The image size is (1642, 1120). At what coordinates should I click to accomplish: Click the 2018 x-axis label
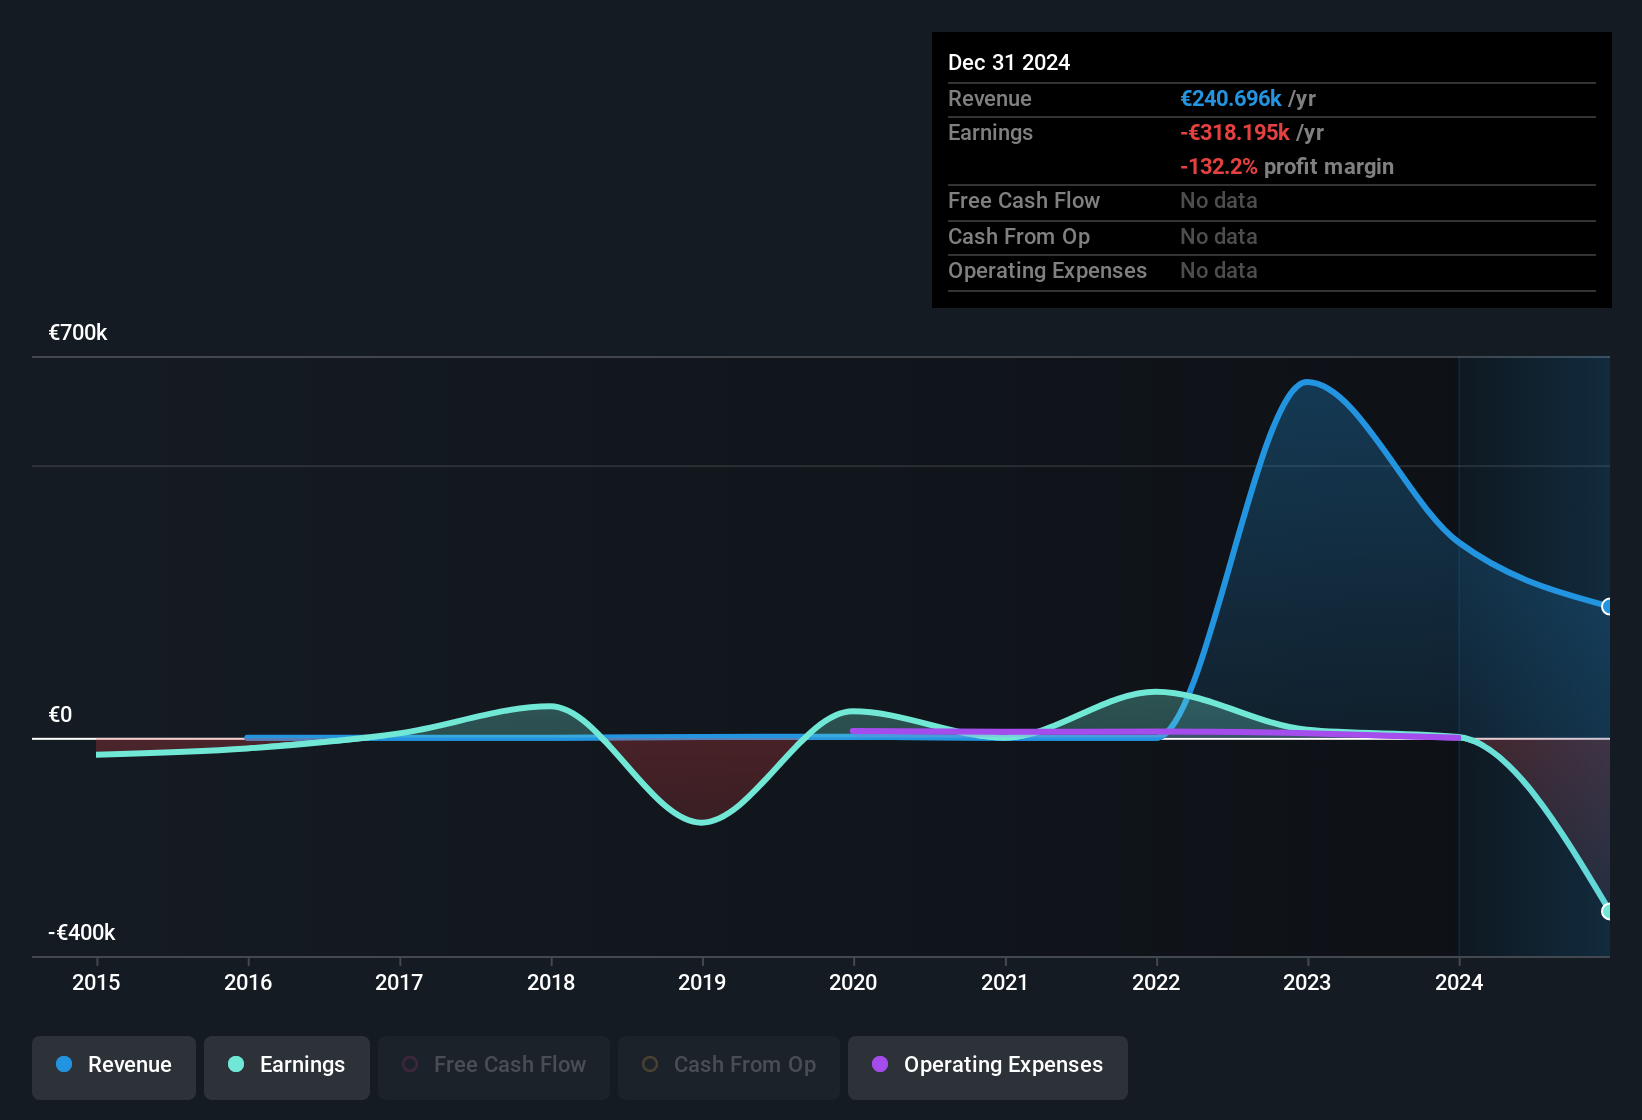(551, 982)
